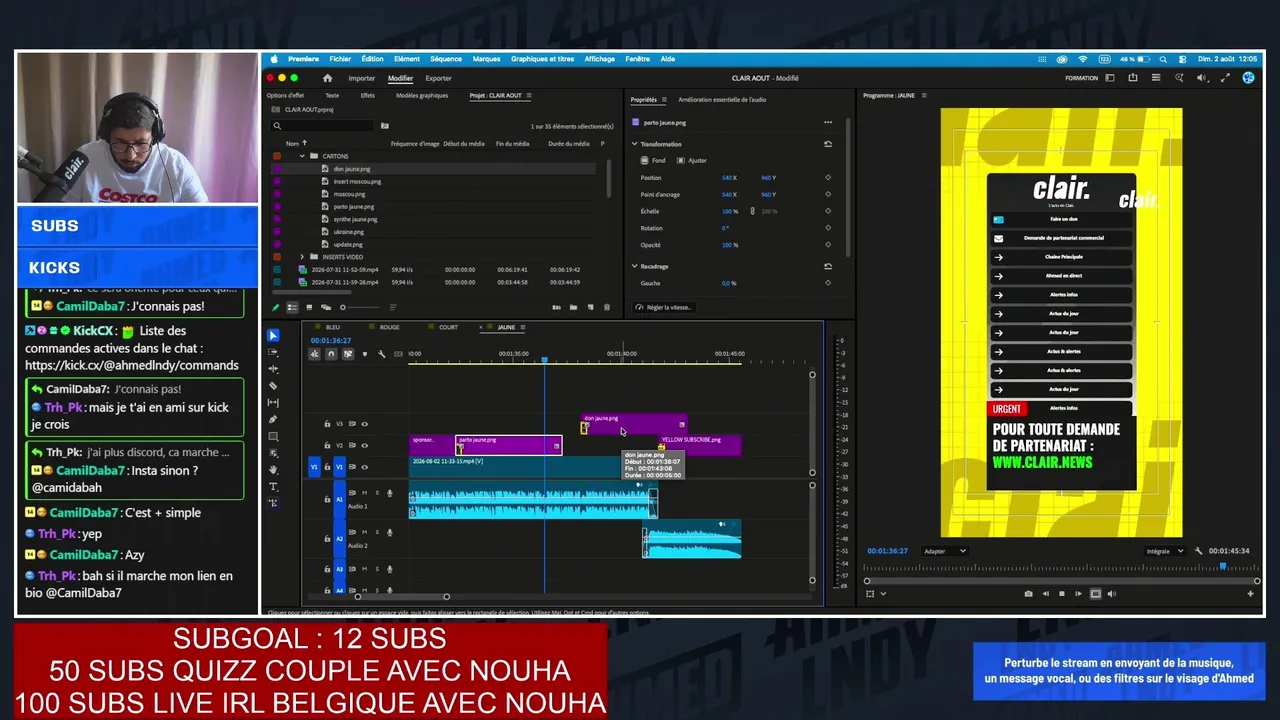The height and width of the screenshot is (720, 1280).
Task: Toggle lock on track V3
Action: point(327,424)
